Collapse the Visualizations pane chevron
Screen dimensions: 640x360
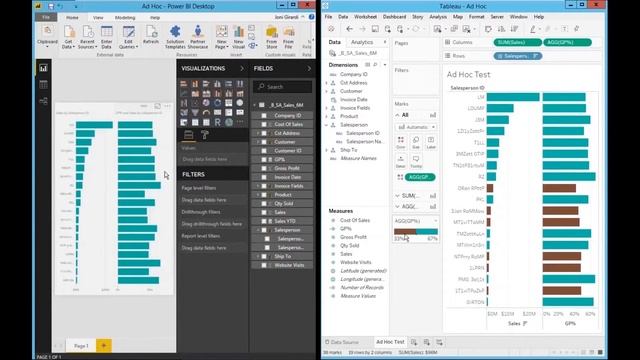242,69
